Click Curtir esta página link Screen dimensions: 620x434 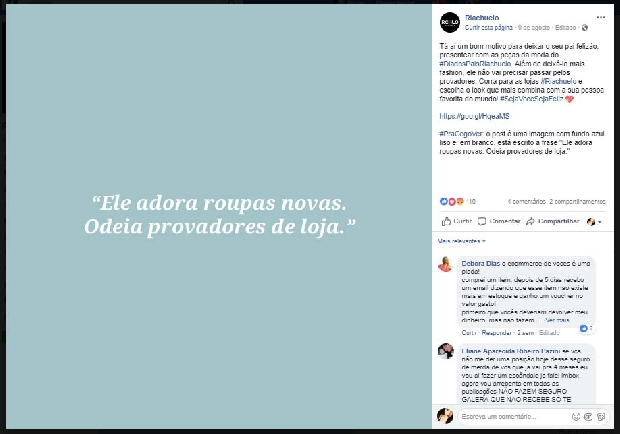click(x=489, y=28)
